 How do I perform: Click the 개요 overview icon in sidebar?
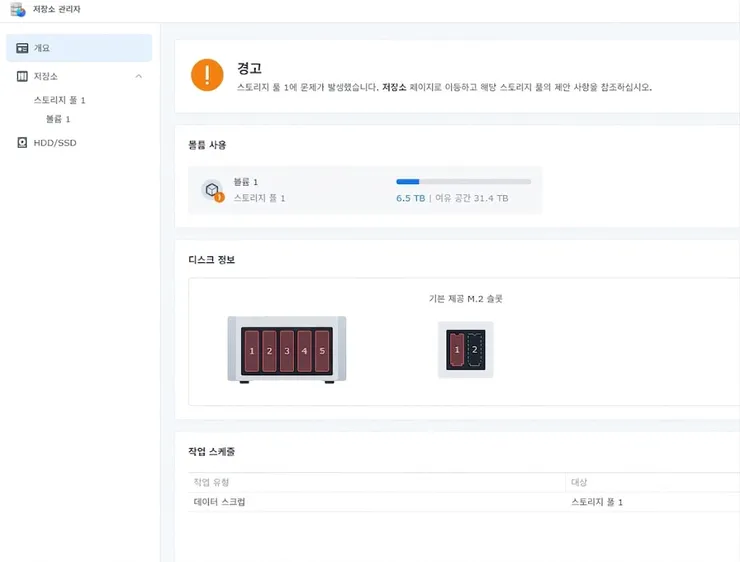coord(22,48)
